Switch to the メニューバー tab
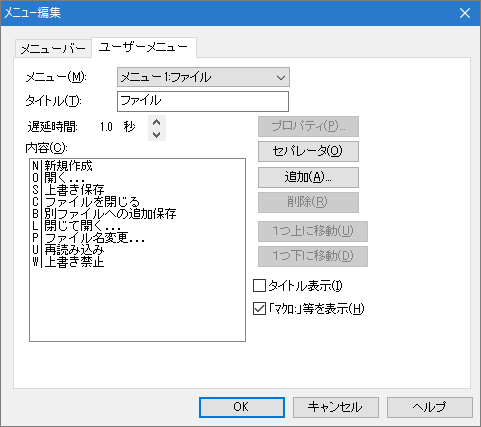This screenshot has height=427, width=481. (x=53, y=49)
